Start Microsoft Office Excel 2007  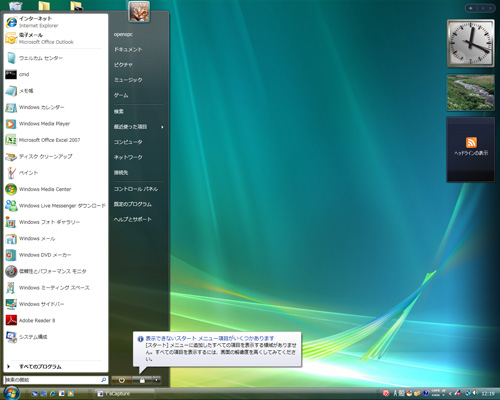point(56,140)
